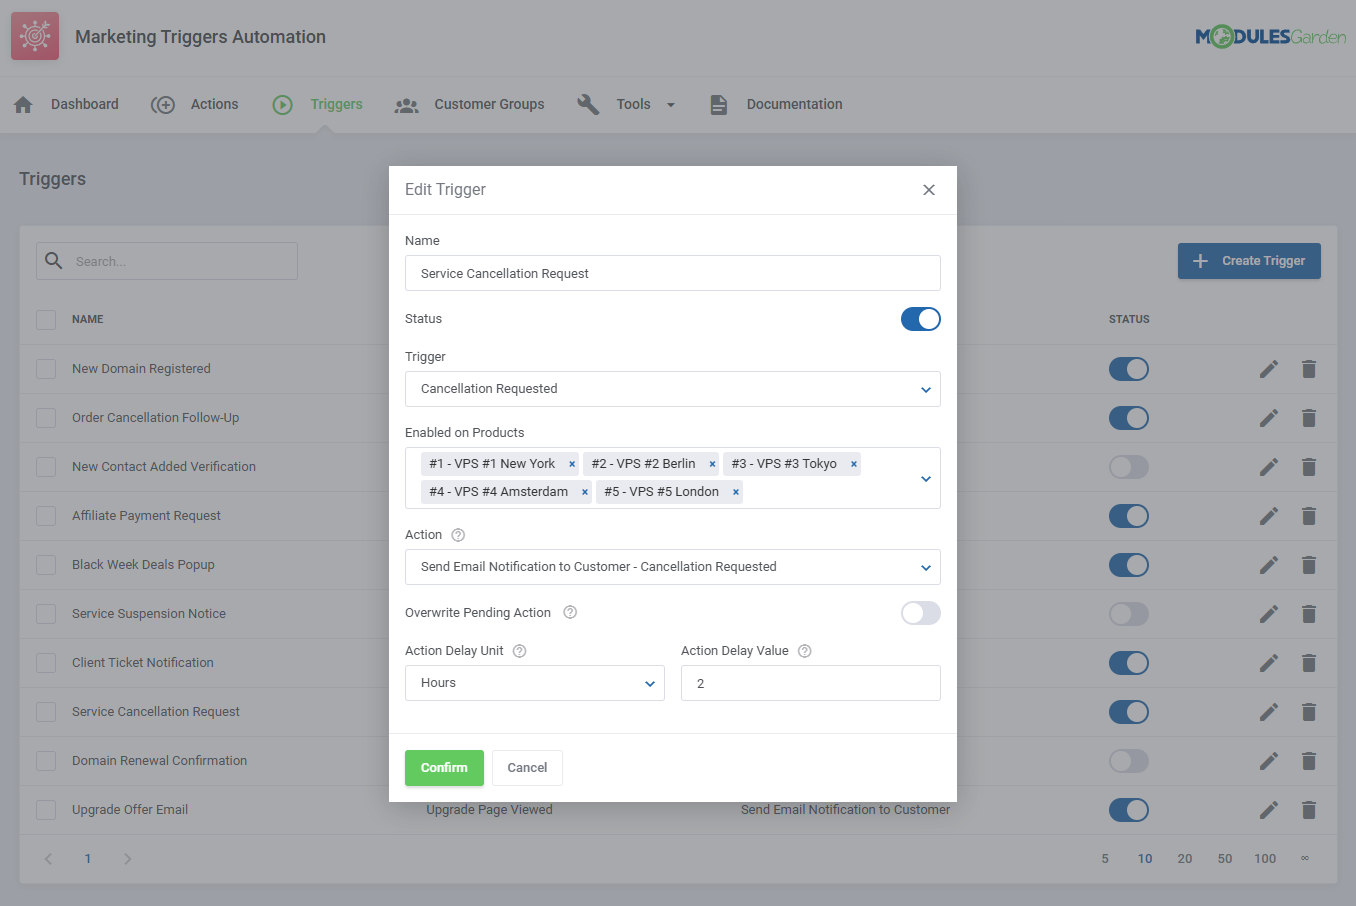1356x906 pixels.
Task: Confirm the trigger edits
Action: coord(444,767)
